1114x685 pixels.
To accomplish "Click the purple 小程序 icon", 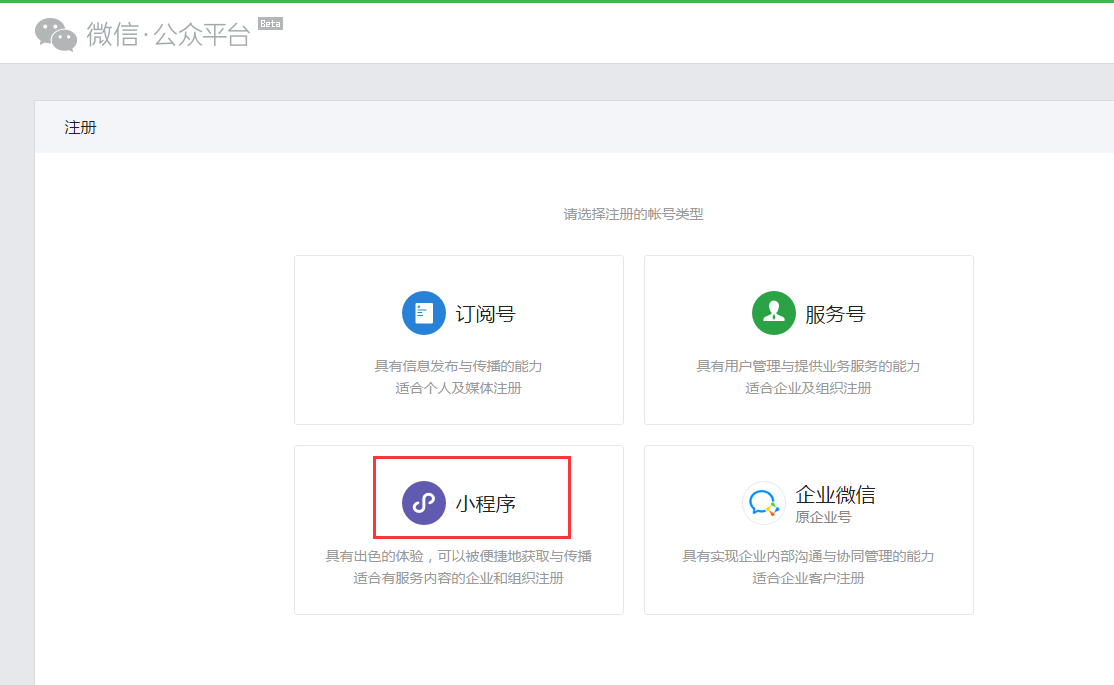I will 423,503.
